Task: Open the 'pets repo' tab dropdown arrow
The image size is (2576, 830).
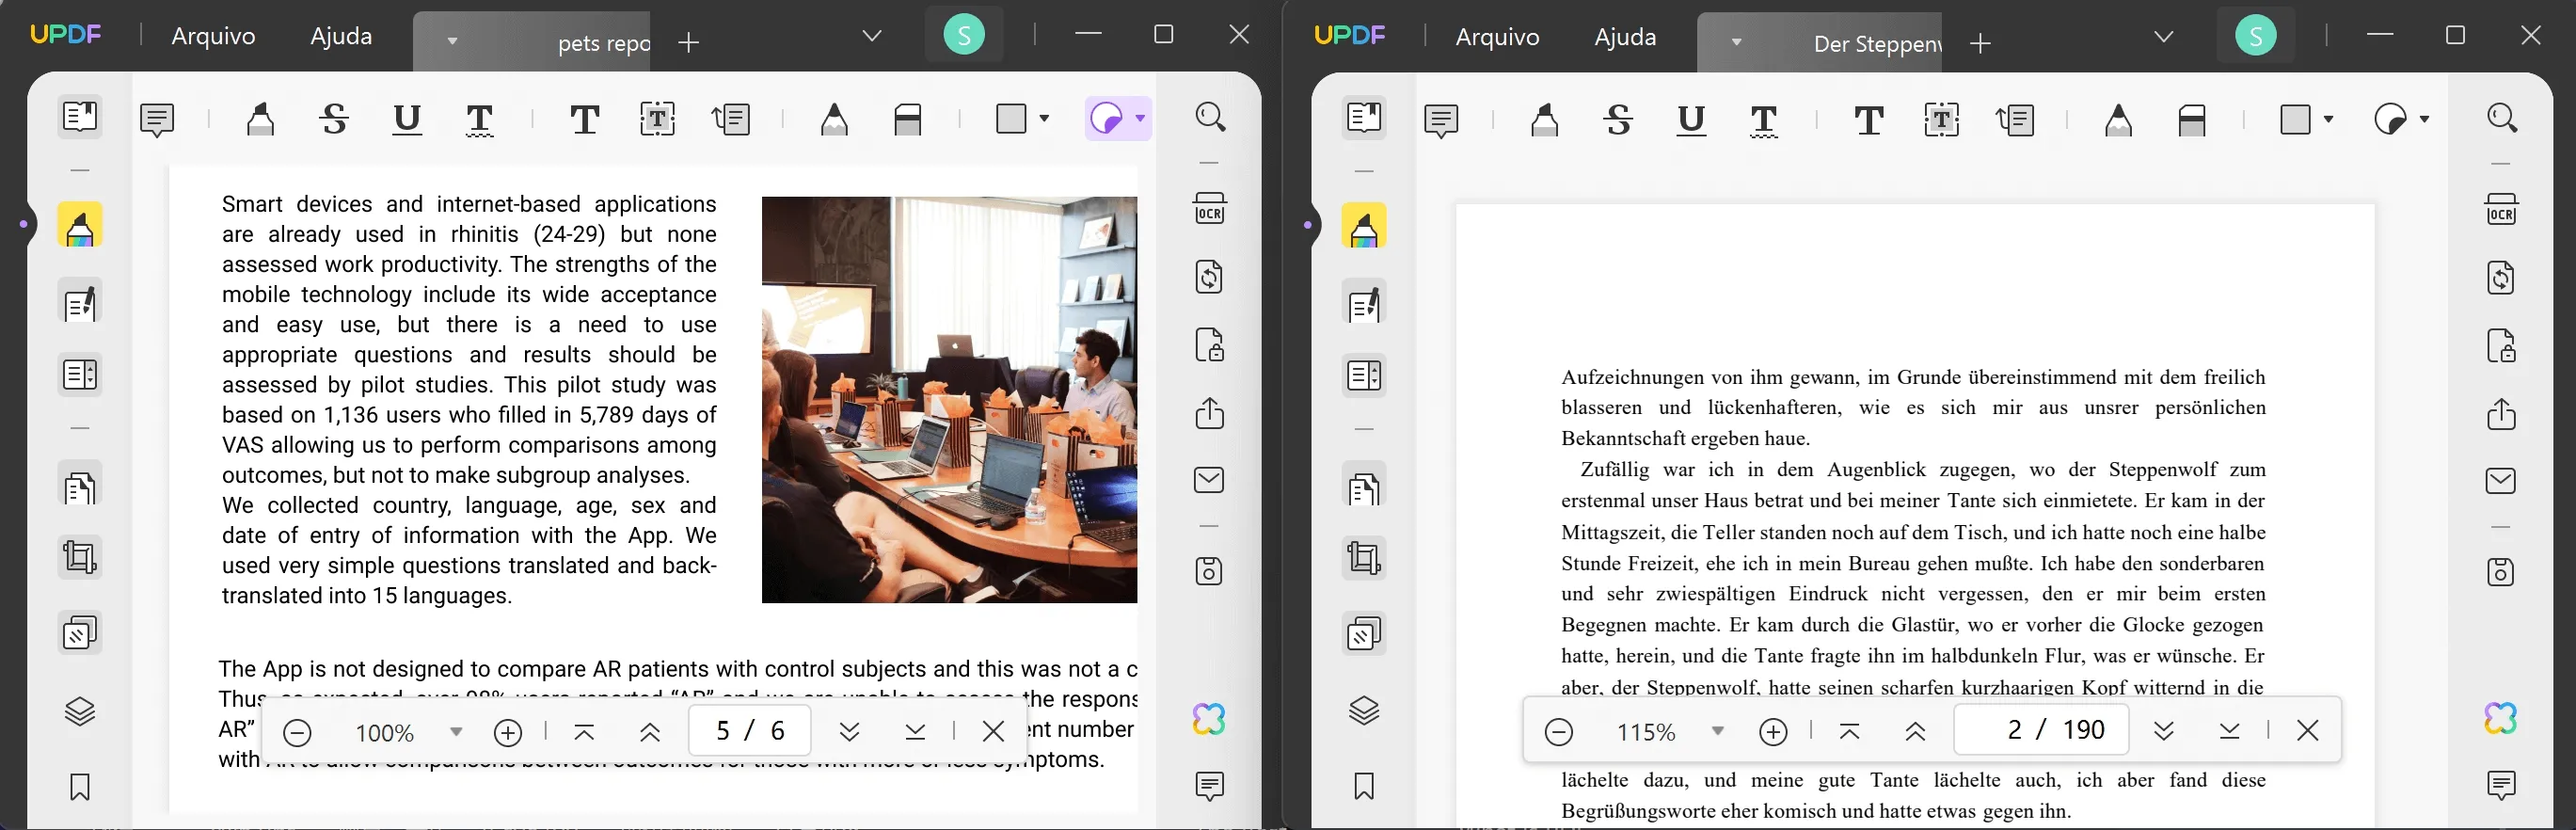Action: coord(452,41)
